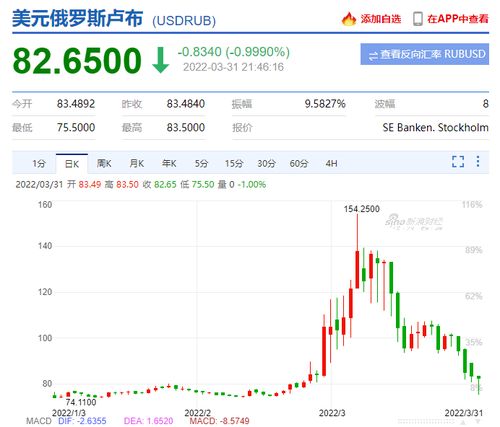The width and height of the screenshot is (500, 427).
Task: Switch to the 1分 chart tab
Action: (x=39, y=164)
